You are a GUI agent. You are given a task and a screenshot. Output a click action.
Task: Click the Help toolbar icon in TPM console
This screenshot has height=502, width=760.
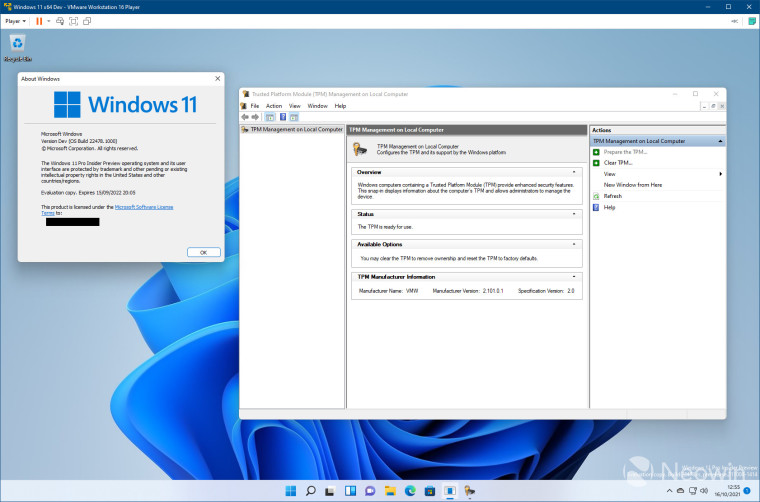(x=283, y=117)
